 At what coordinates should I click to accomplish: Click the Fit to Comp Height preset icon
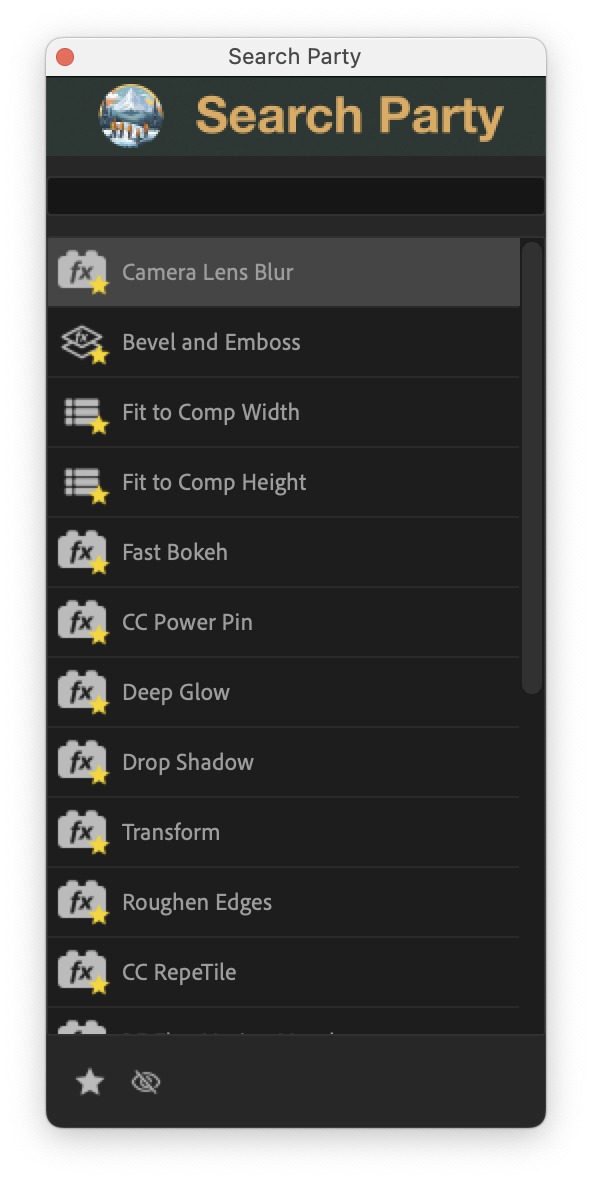click(x=84, y=481)
